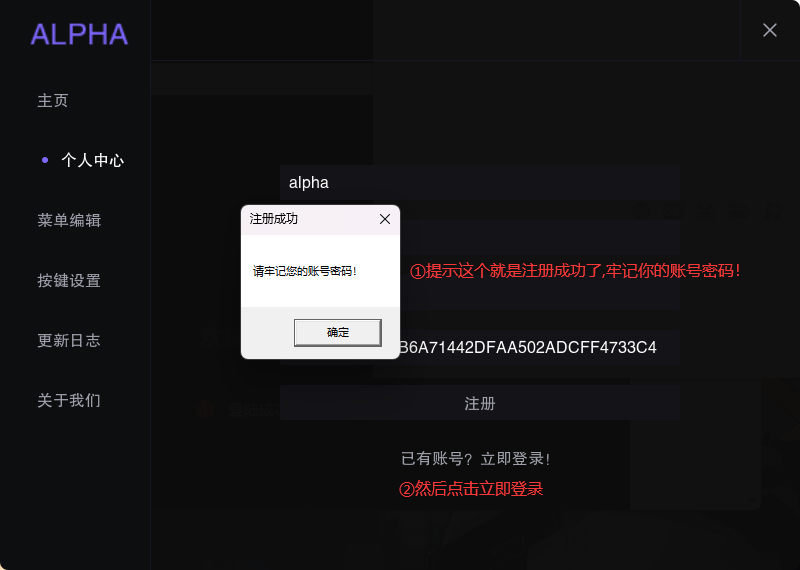800x570 pixels.
Task: Click the 请牢记您的账号密码 message text
Action: [x=305, y=271]
